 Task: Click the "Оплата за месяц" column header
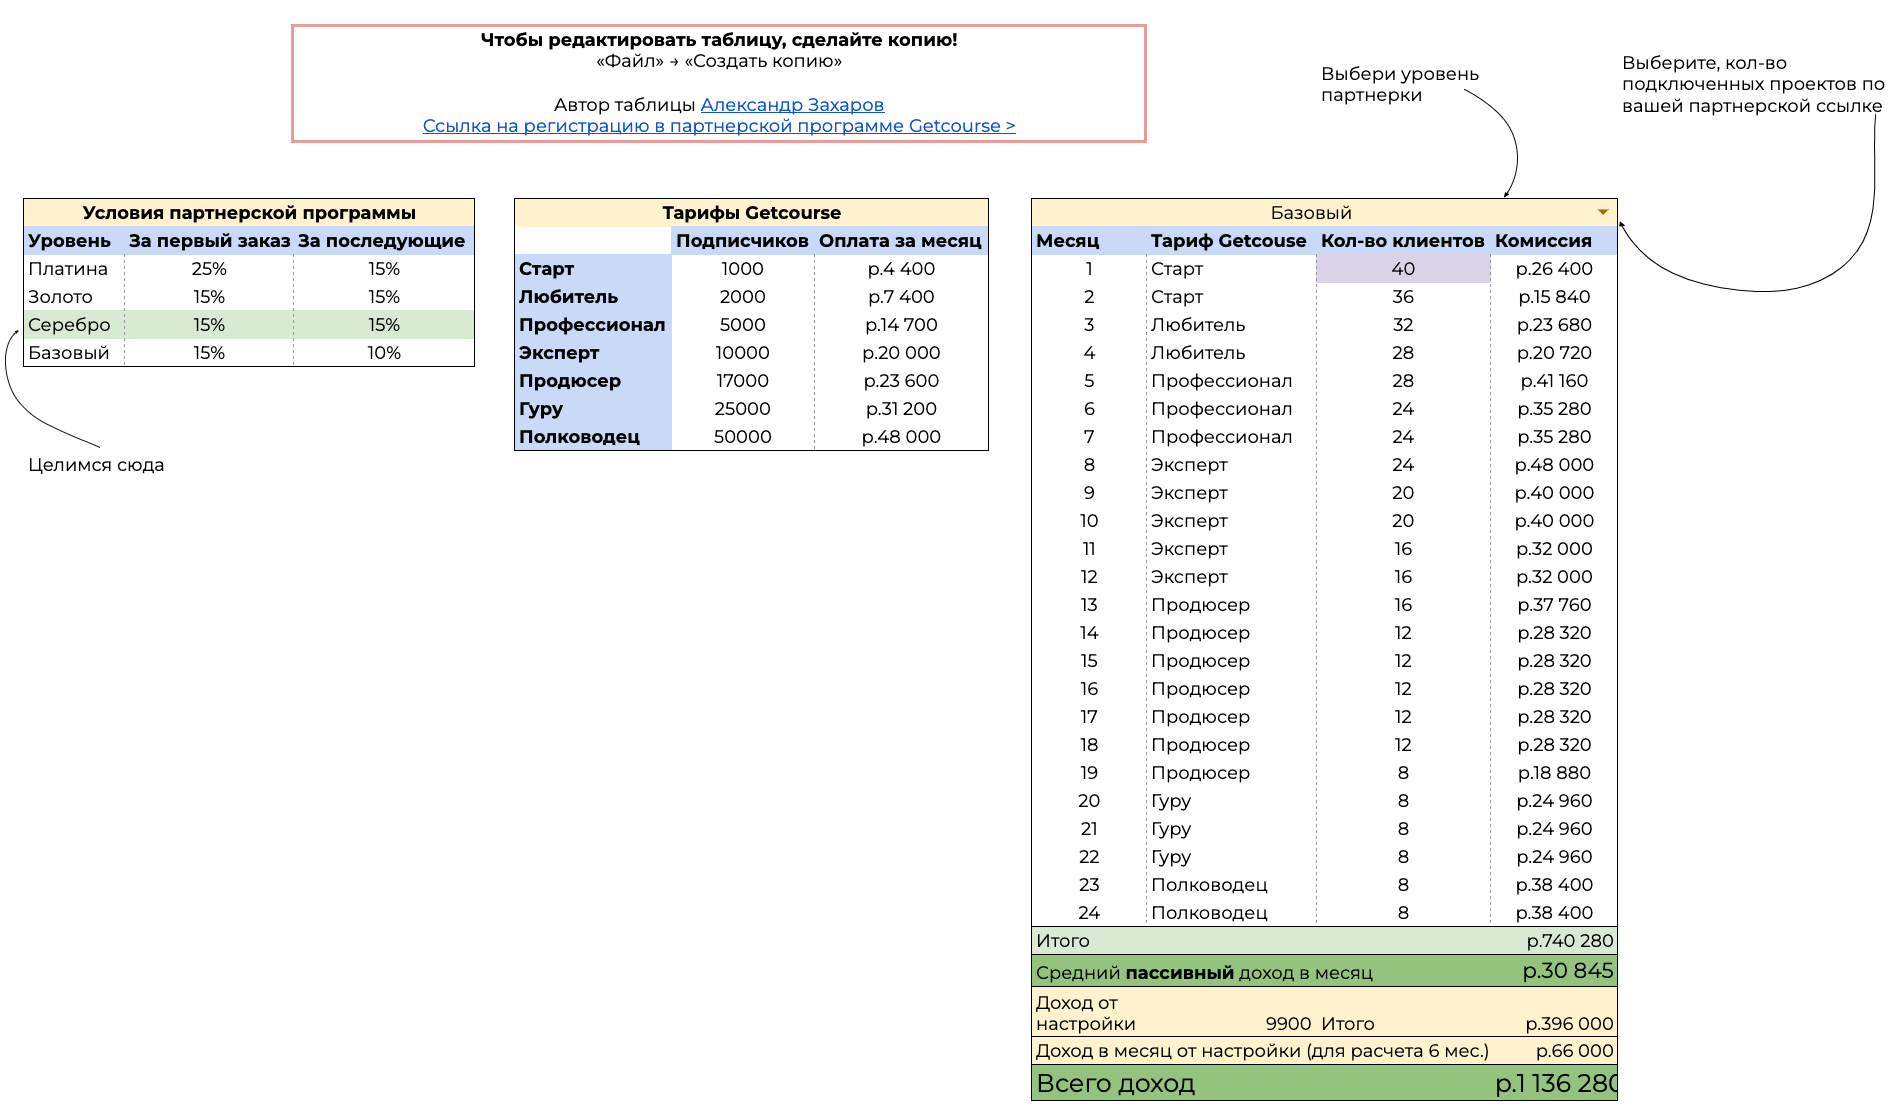pyautogui.click(x=900, y=241)
